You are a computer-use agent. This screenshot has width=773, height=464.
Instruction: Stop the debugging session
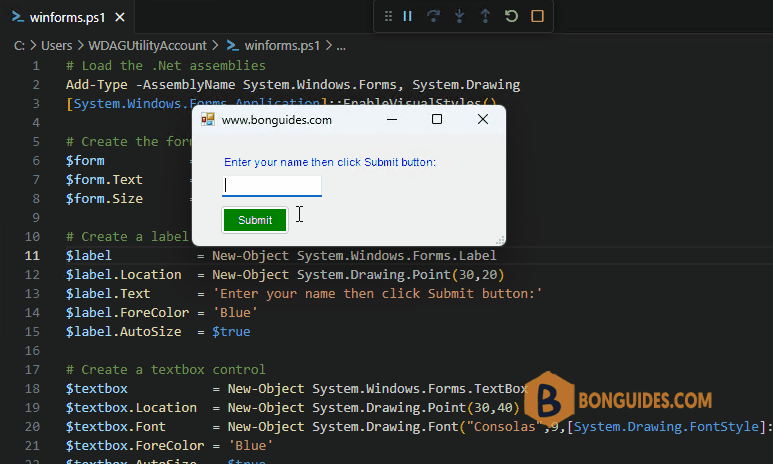(537, 16)
